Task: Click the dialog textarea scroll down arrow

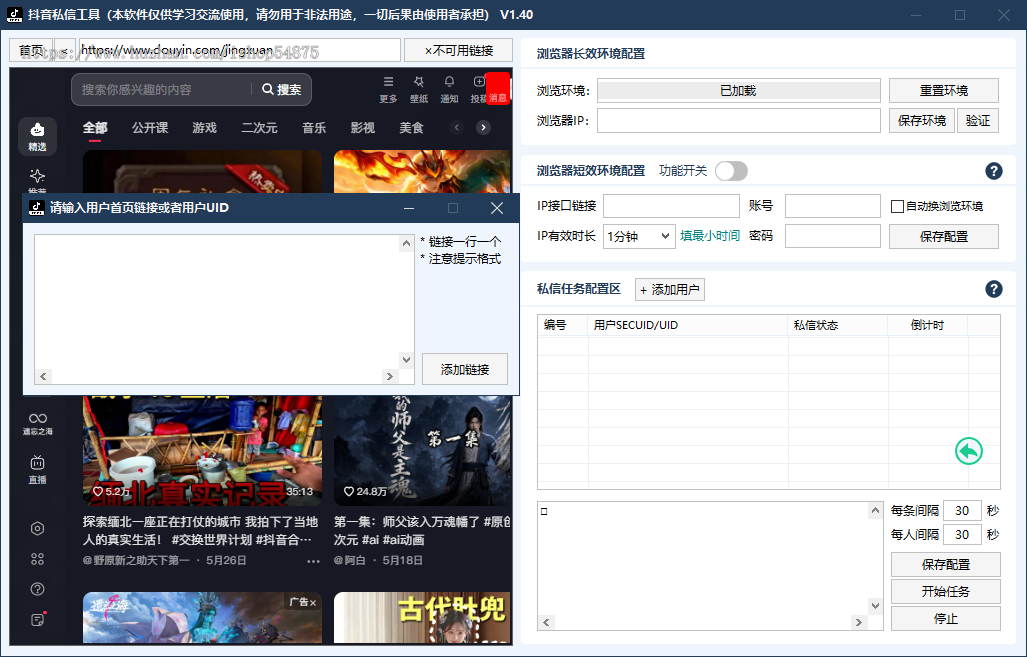Action: pos(407,360)
